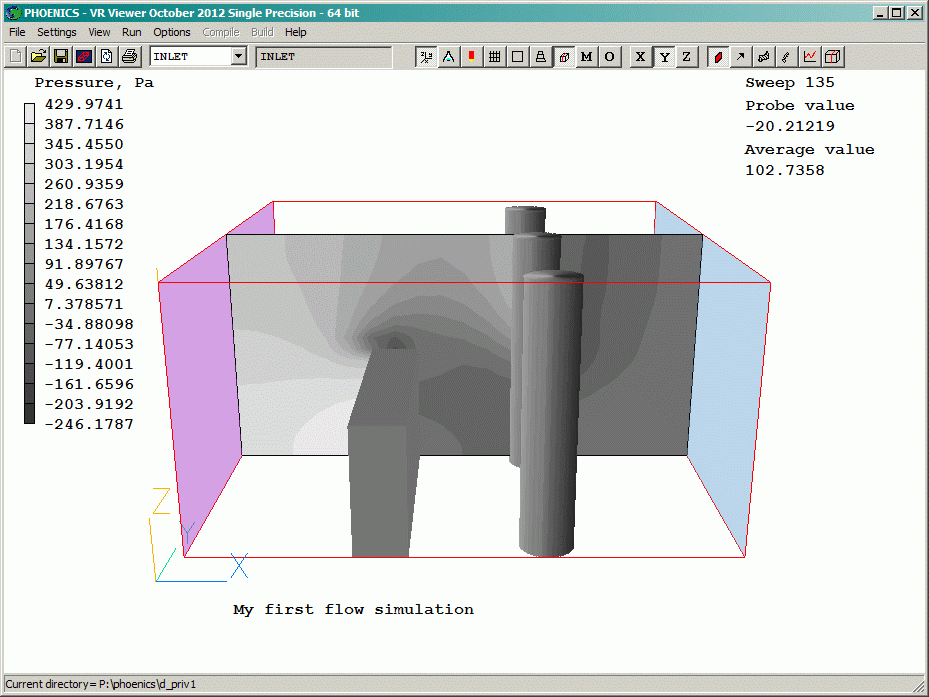Click the pressure contour grayscale legend bar
Viewport: 929px width, 697px height.
tap(29, 264)
